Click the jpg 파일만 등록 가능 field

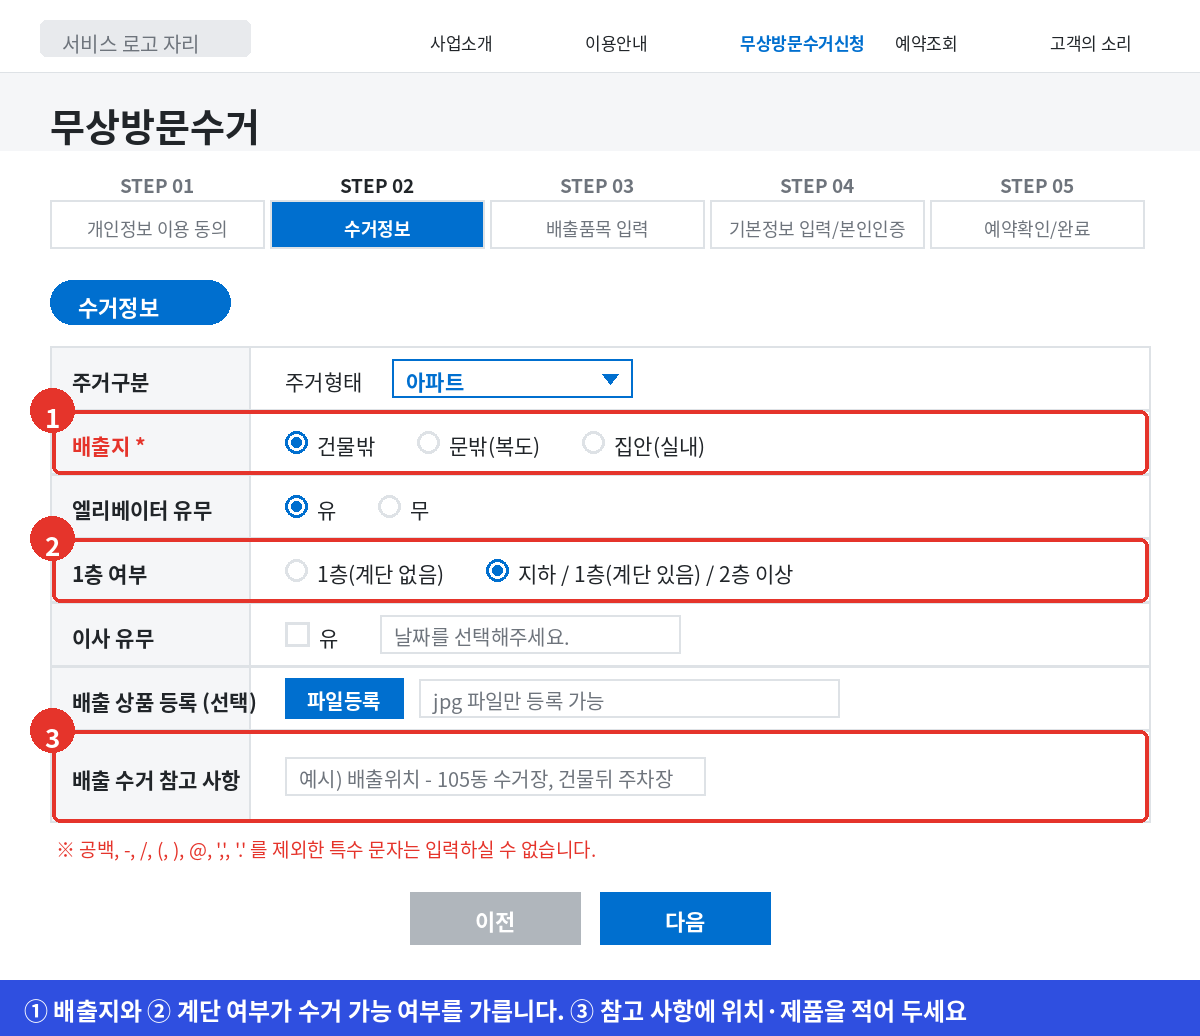[x=629, y=699]
